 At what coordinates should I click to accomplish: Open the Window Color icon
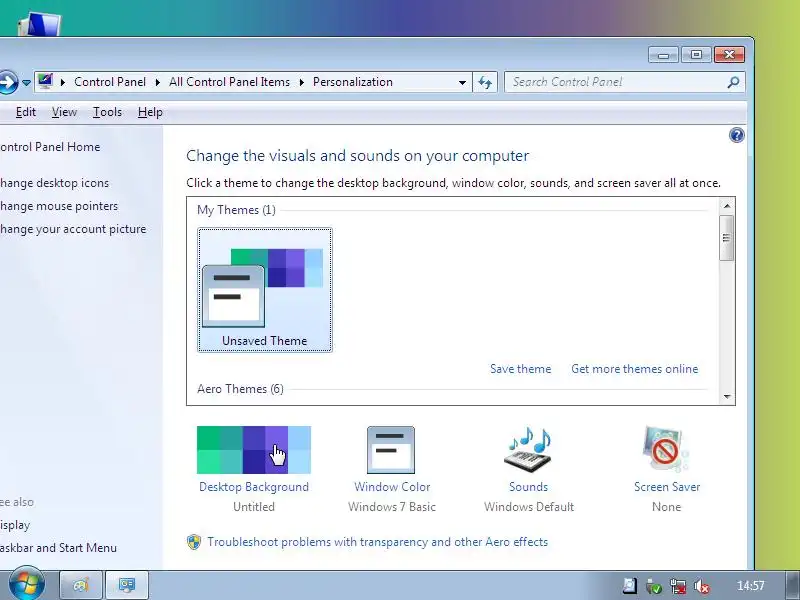coord(391,450)
